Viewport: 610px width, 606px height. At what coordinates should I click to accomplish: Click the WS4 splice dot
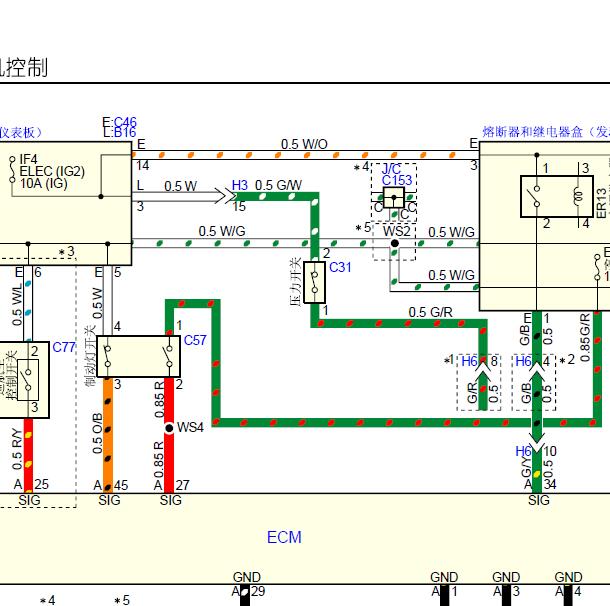[169, 428]
